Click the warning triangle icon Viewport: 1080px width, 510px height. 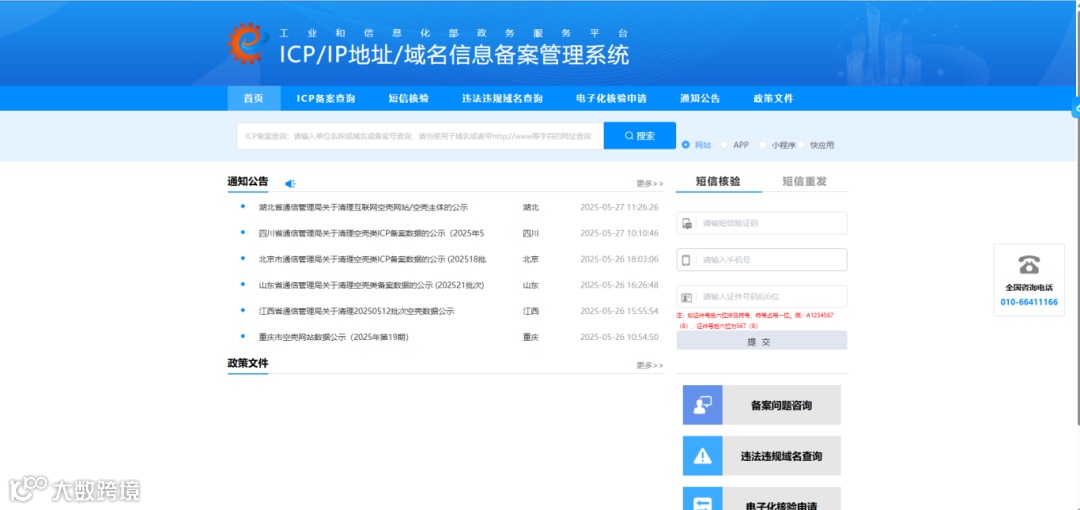point(703,456)
